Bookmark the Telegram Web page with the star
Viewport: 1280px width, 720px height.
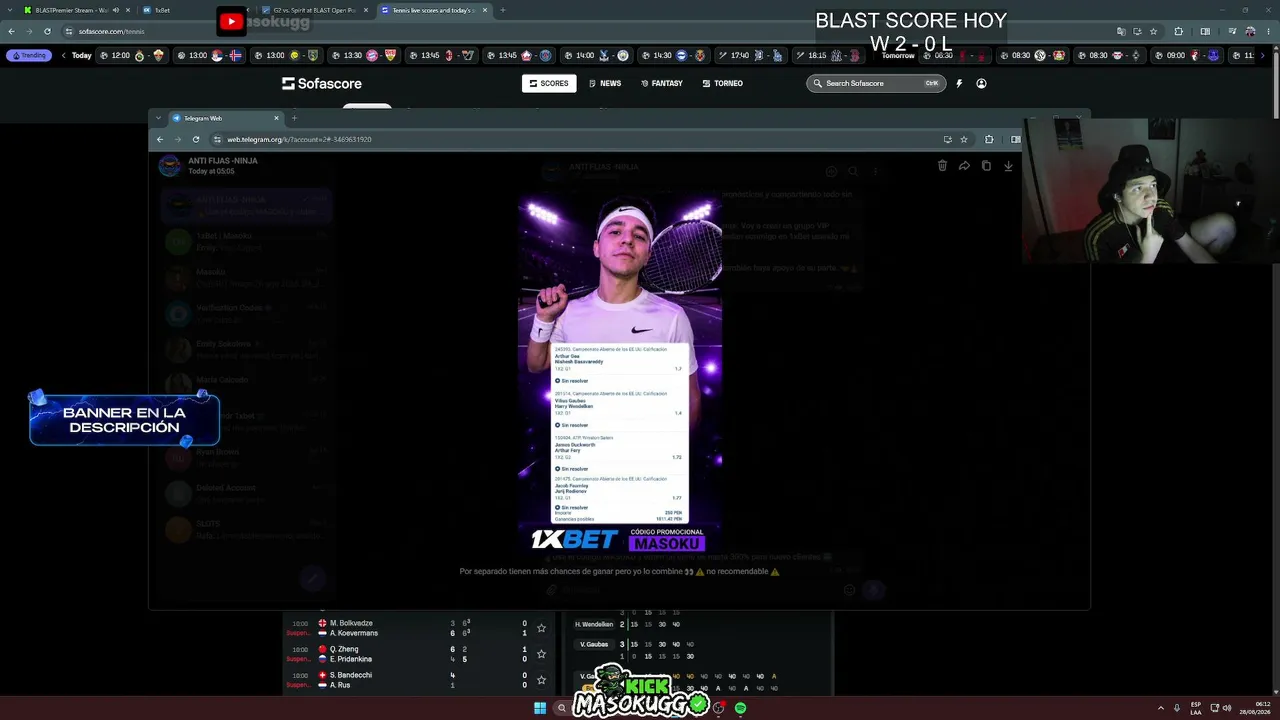(964, 139)
